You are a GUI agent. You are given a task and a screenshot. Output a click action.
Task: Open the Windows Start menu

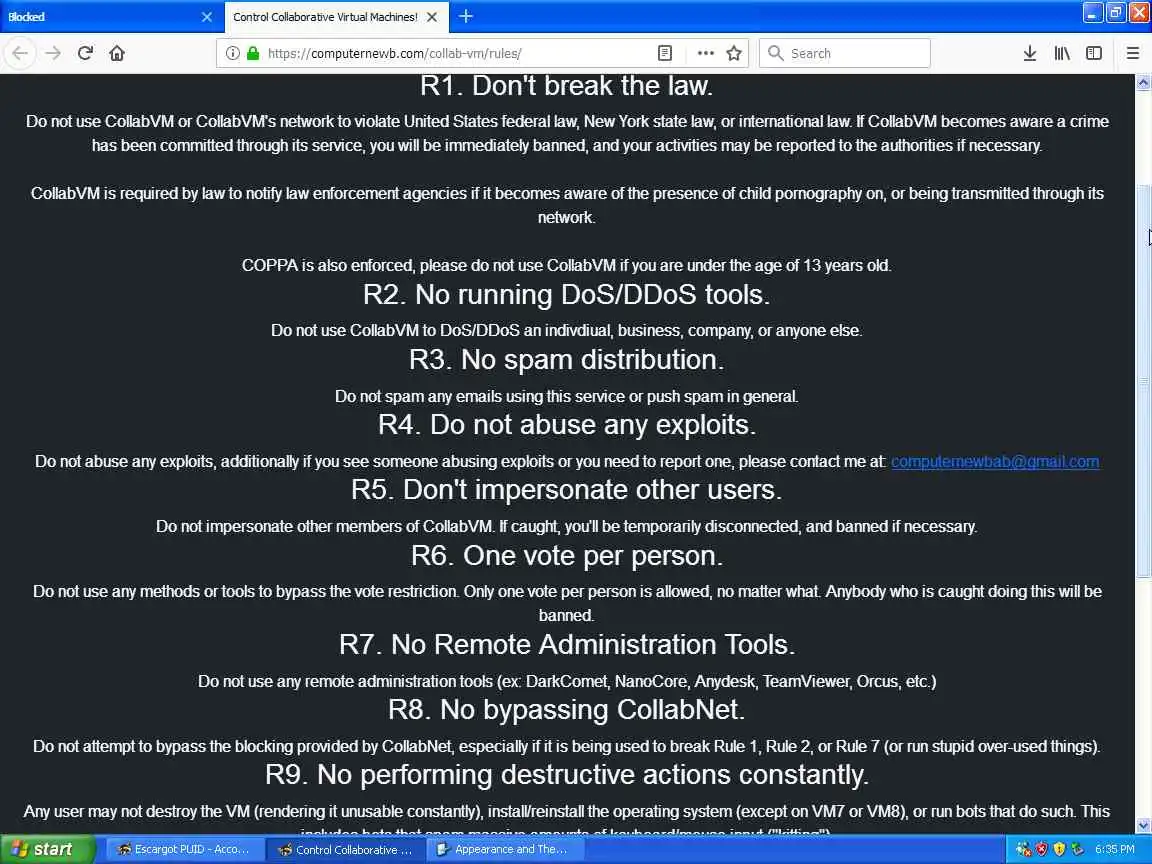pyautogui.click(x=47, y=849)
